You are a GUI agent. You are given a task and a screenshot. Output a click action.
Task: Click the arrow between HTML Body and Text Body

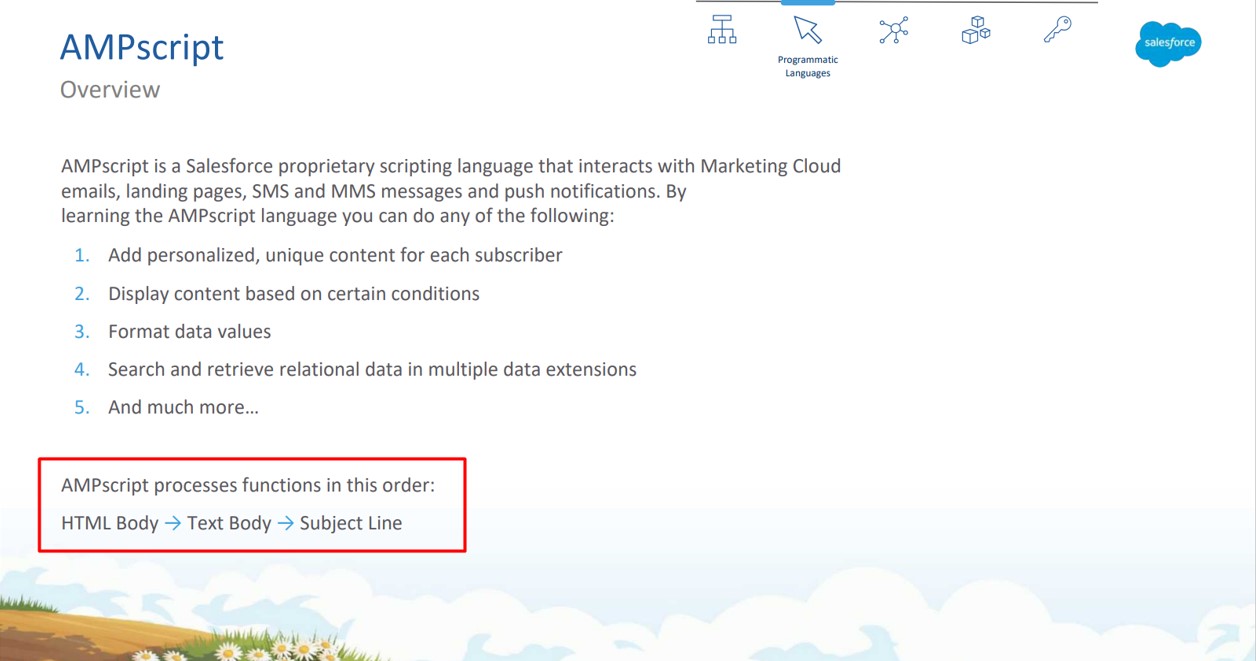click(173, 523)
